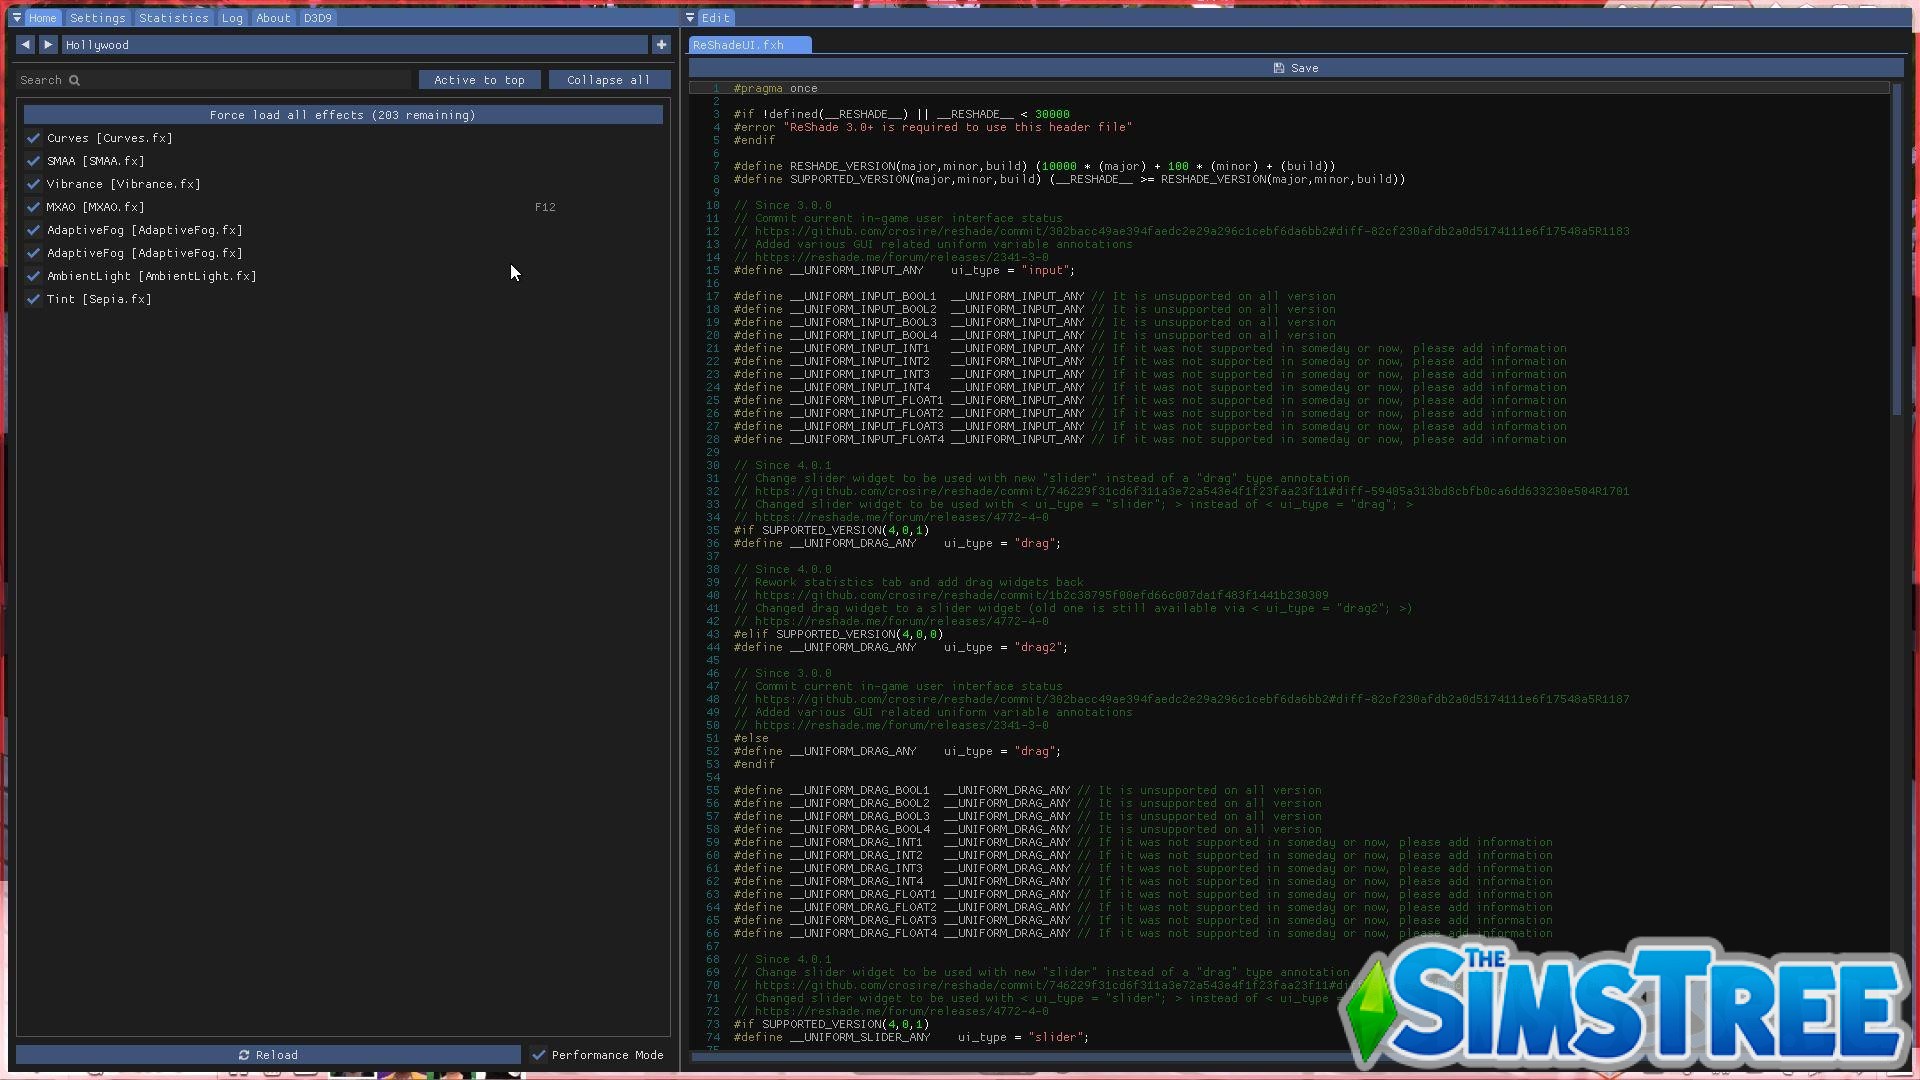The height and width of the screenshot is (1080, 1920).
Task: Reload the effects
Action: (268, 1055)
